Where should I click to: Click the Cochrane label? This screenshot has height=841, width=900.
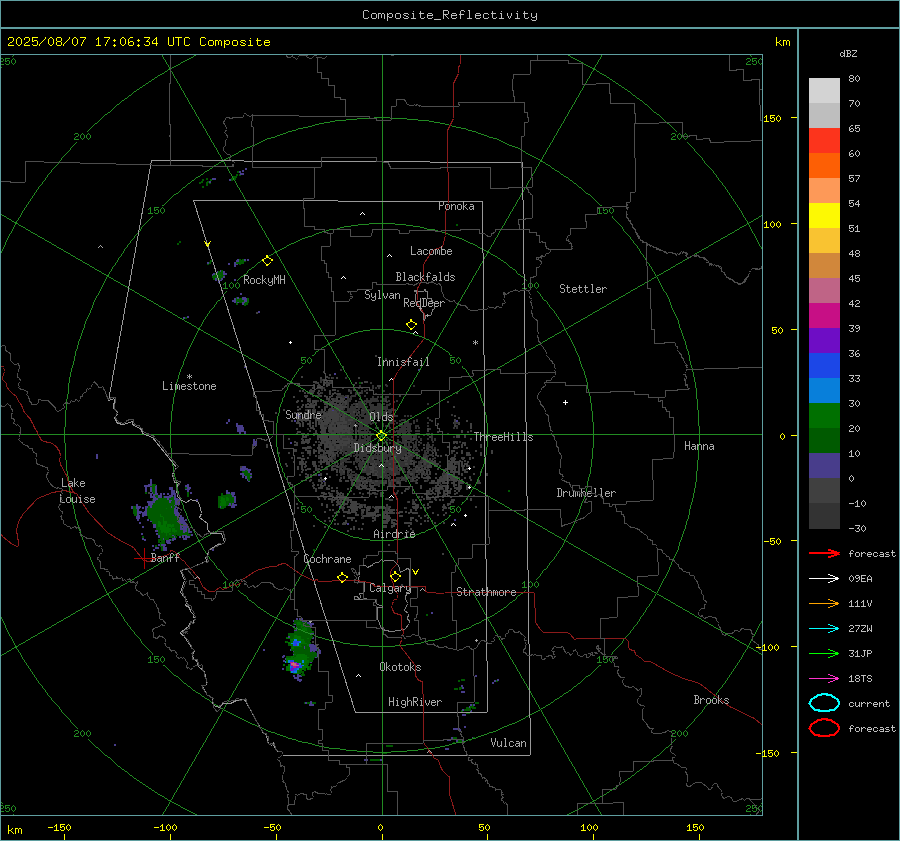(327, 559)
